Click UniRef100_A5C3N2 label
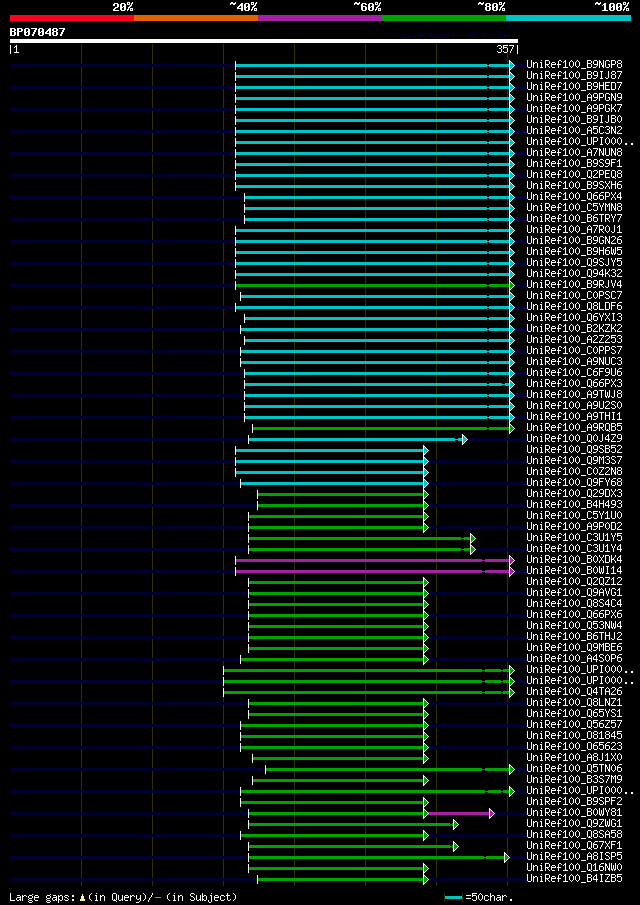 click(x=574, y=130)
